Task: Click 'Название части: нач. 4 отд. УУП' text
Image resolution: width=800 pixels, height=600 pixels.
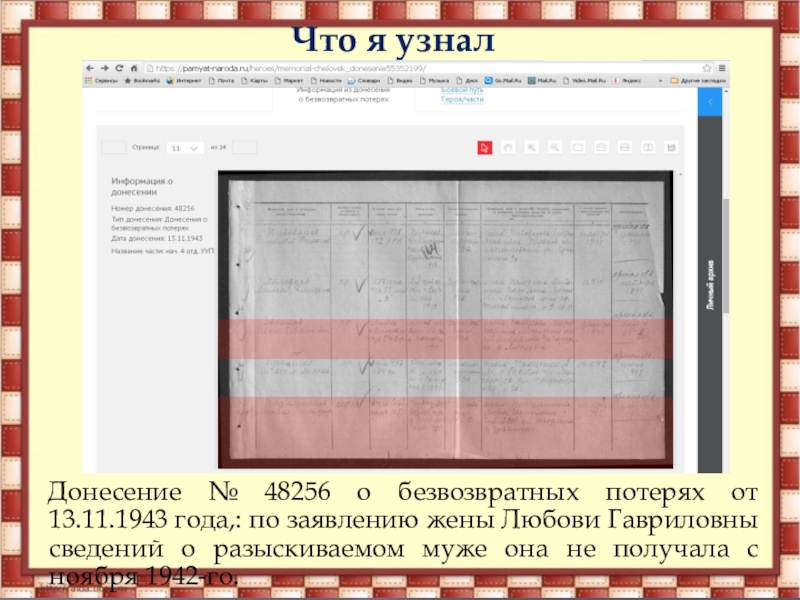Action: tap(162, 251)
